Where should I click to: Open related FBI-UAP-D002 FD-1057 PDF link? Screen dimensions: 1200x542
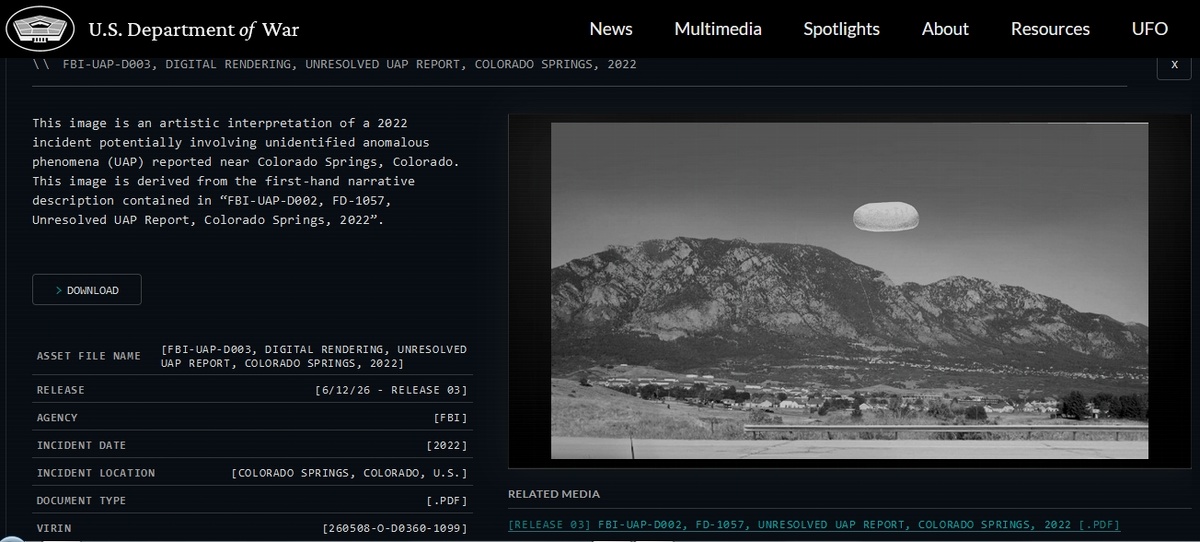[814, 525]
